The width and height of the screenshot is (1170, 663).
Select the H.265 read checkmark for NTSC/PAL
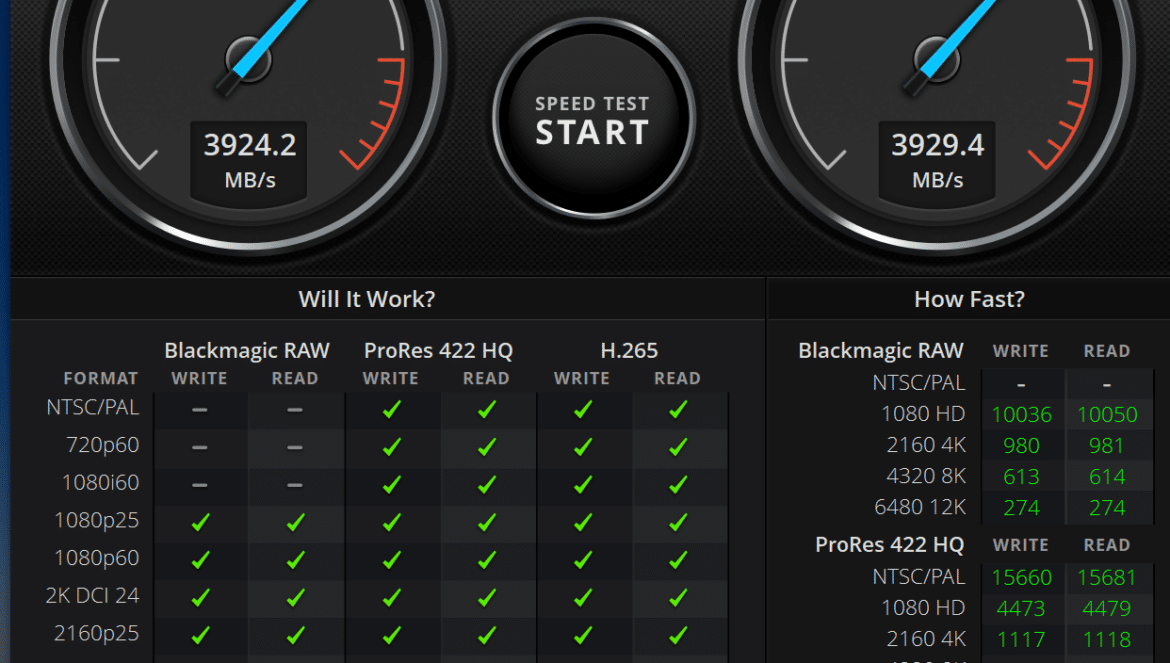tap(678, 409)
